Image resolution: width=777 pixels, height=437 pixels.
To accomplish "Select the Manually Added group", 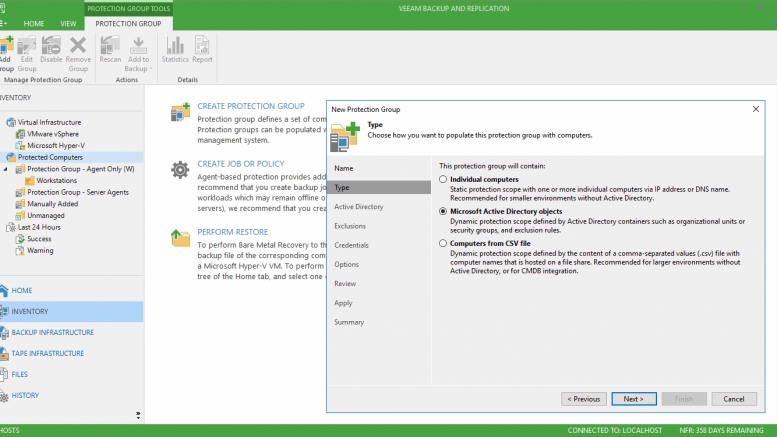I will 53,204.
